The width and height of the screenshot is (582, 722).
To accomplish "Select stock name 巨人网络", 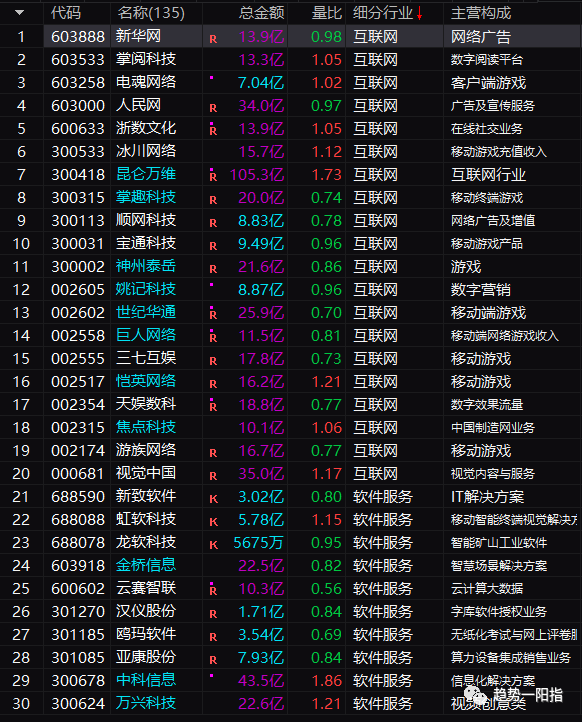I will [x=146, y=335].
